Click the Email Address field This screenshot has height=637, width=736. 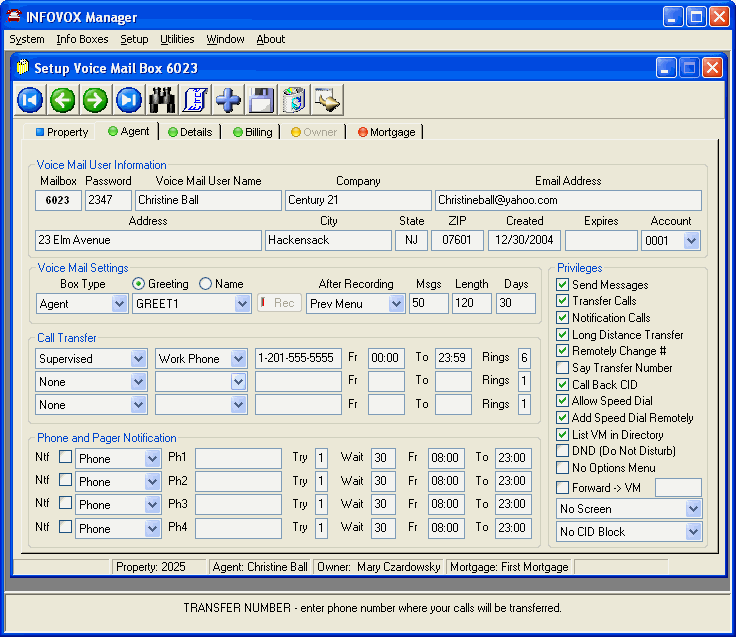(x=568, y=200)
